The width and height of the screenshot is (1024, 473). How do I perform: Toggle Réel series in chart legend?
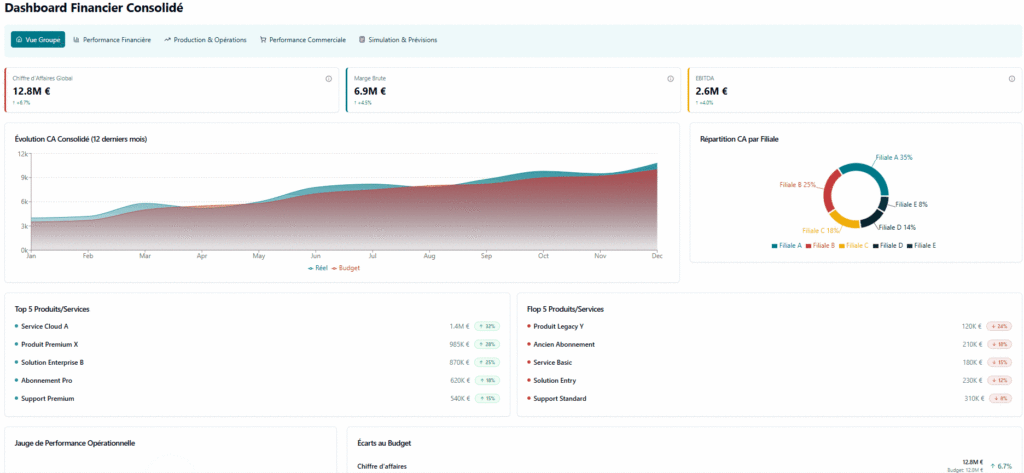(x=318, y=268)
